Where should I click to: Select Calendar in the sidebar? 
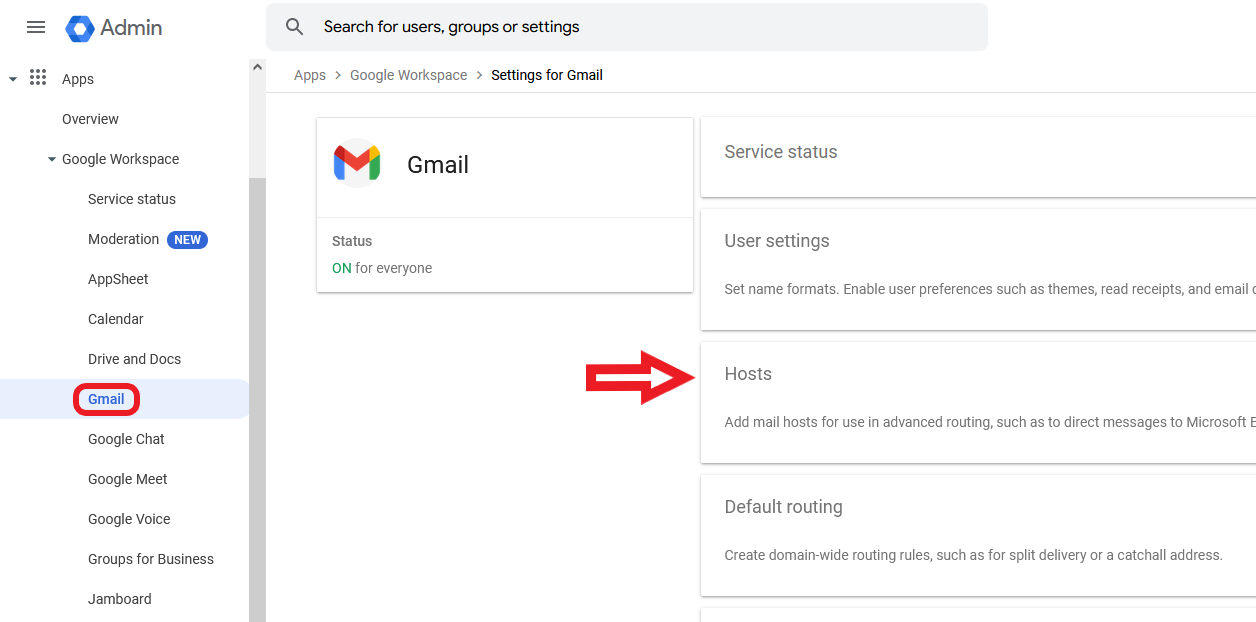115,318
